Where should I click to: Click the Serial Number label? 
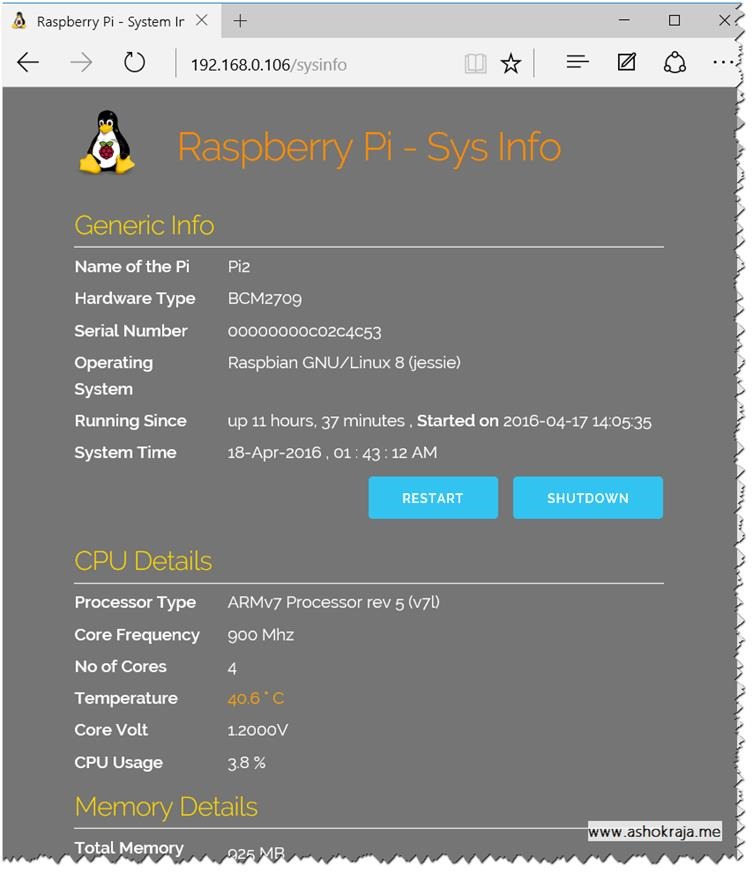tap(131, 331)
